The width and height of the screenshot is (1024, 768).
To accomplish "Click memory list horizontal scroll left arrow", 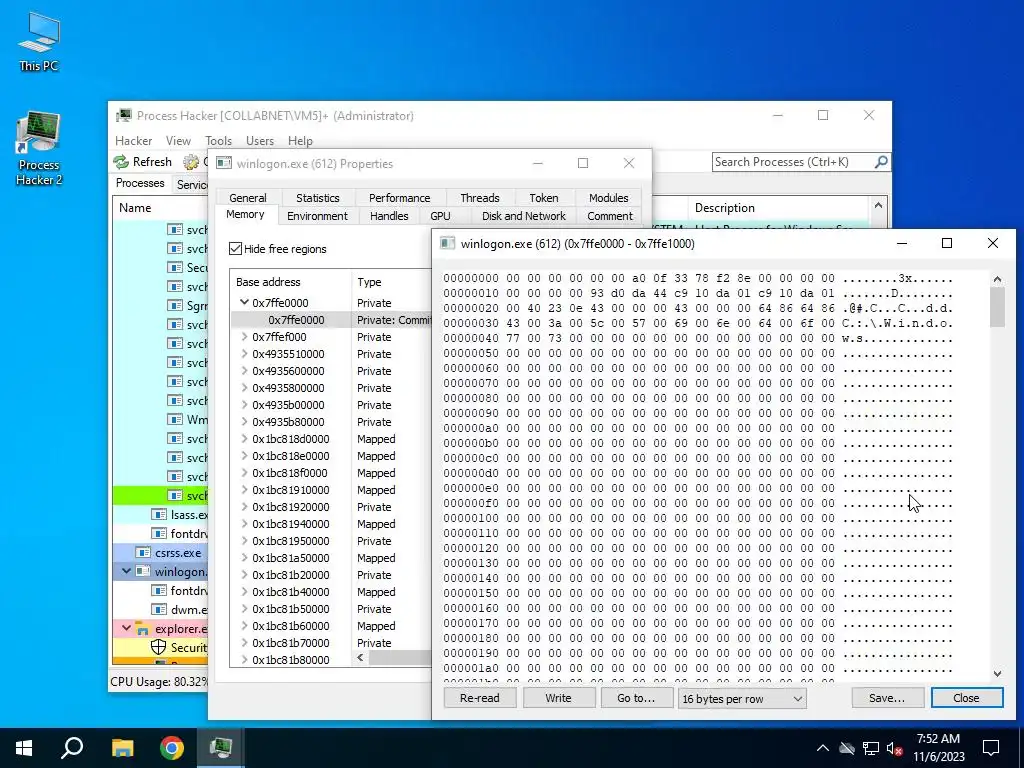I will 360,658.
